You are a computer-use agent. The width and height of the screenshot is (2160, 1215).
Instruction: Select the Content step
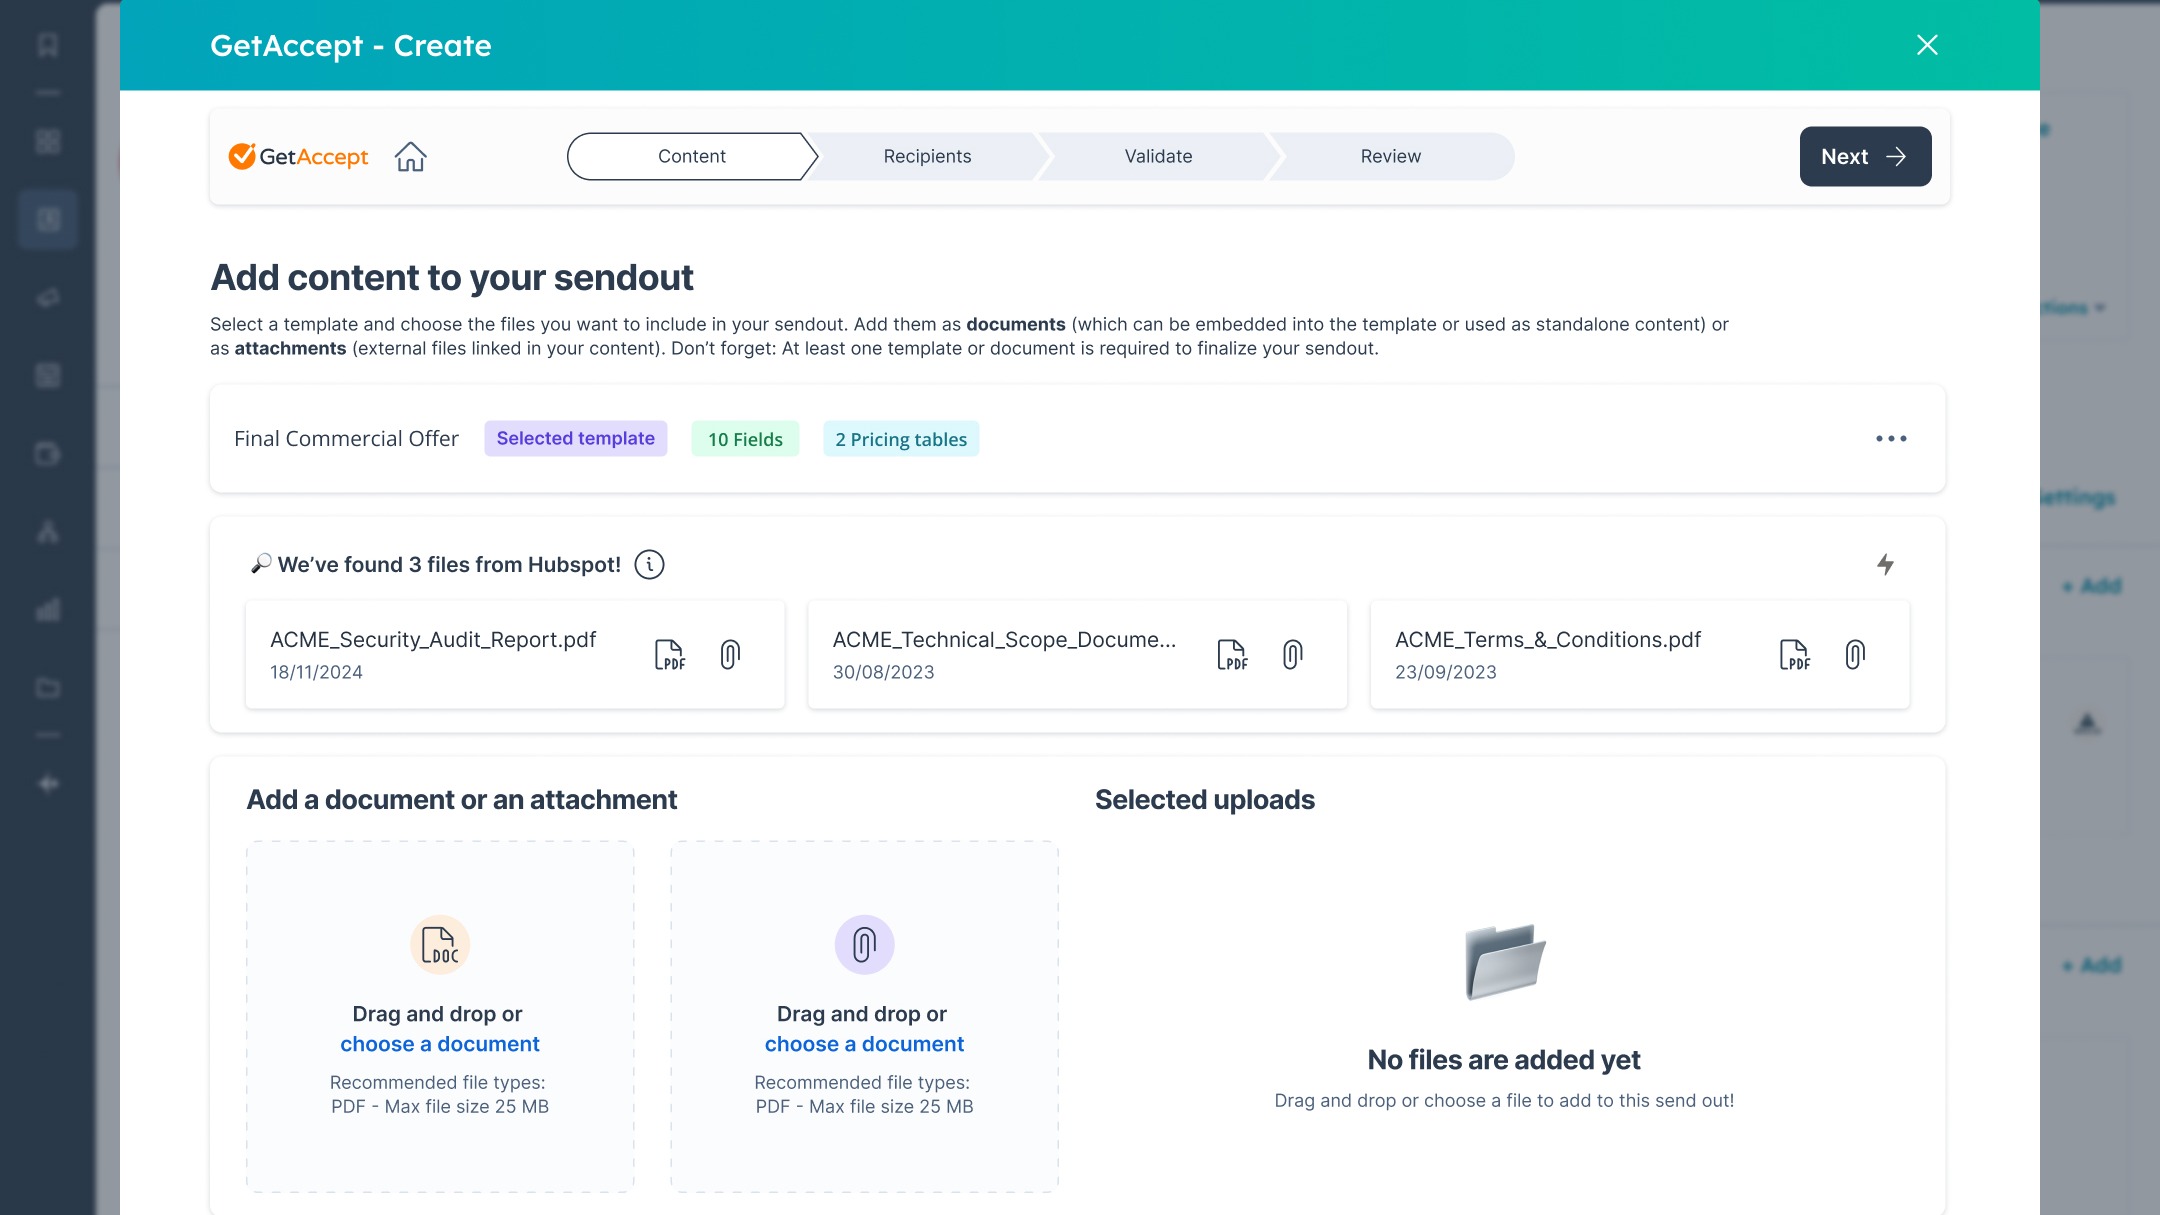[x=691, y=157]
